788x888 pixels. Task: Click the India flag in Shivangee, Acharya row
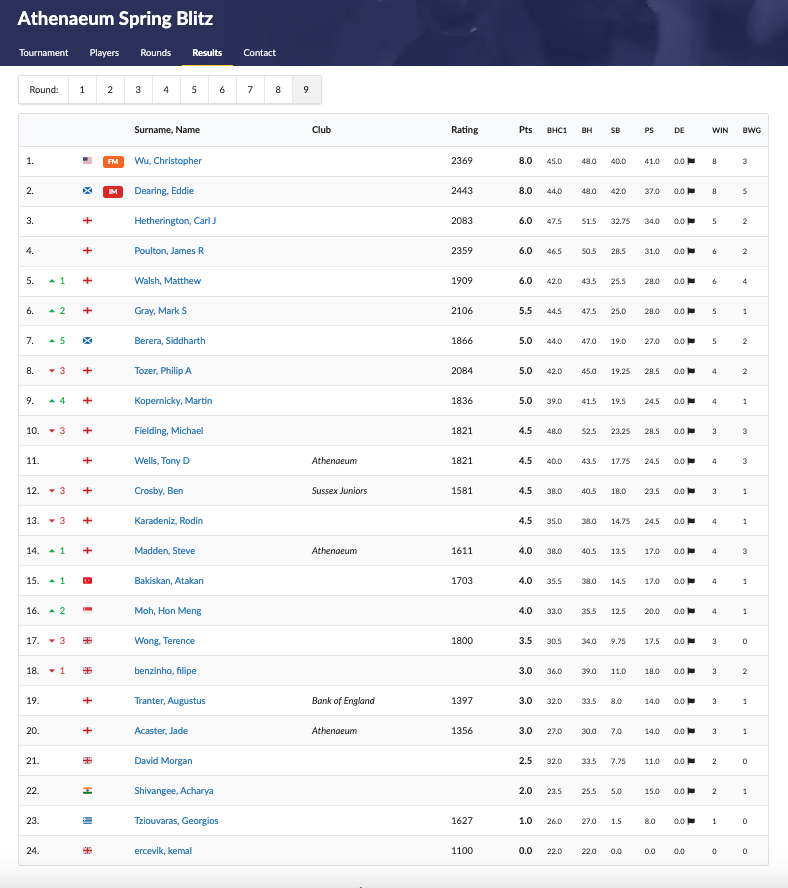pyautogui.click(x=87, y=791)
